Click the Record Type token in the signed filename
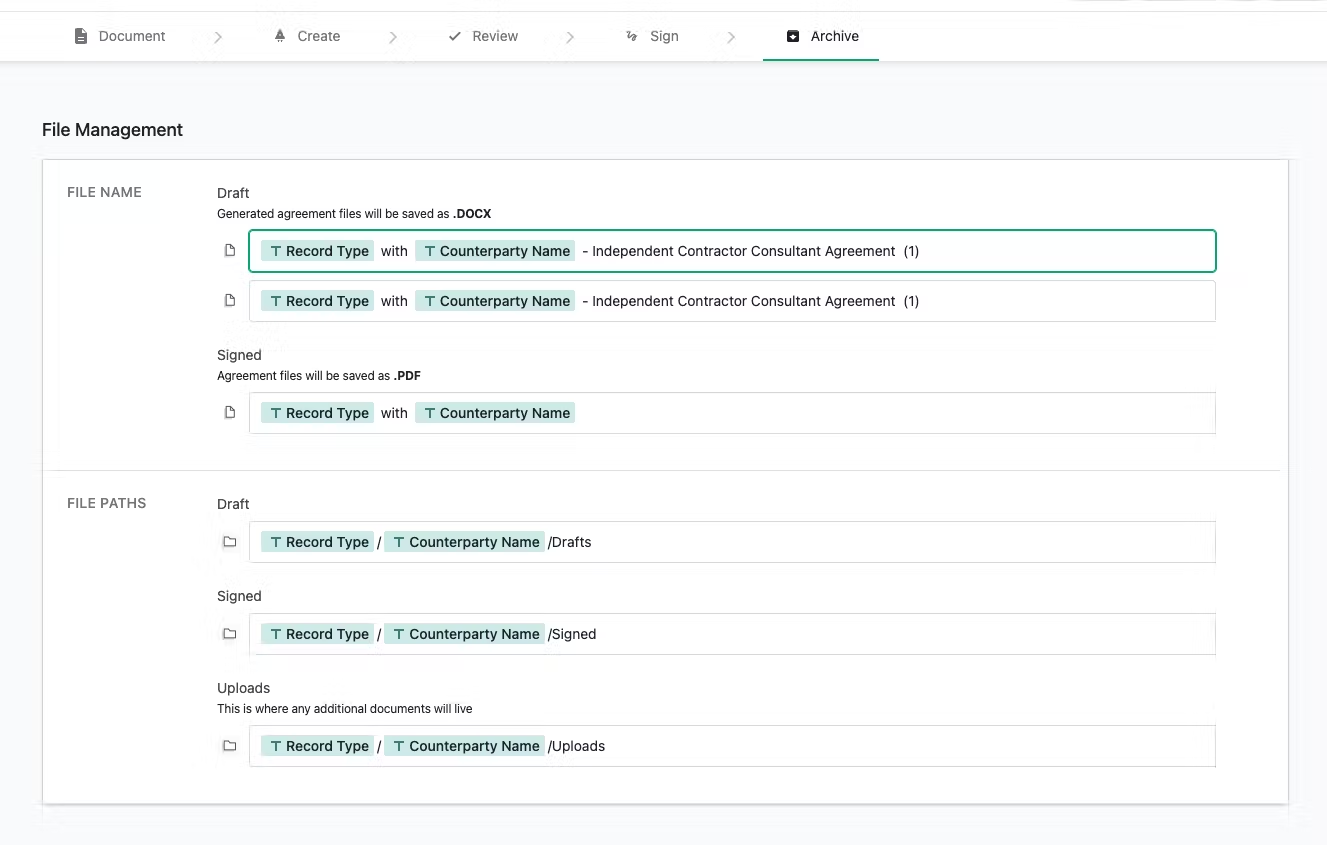The height and width of the screenshot is (845, 1327). point(317,412)
